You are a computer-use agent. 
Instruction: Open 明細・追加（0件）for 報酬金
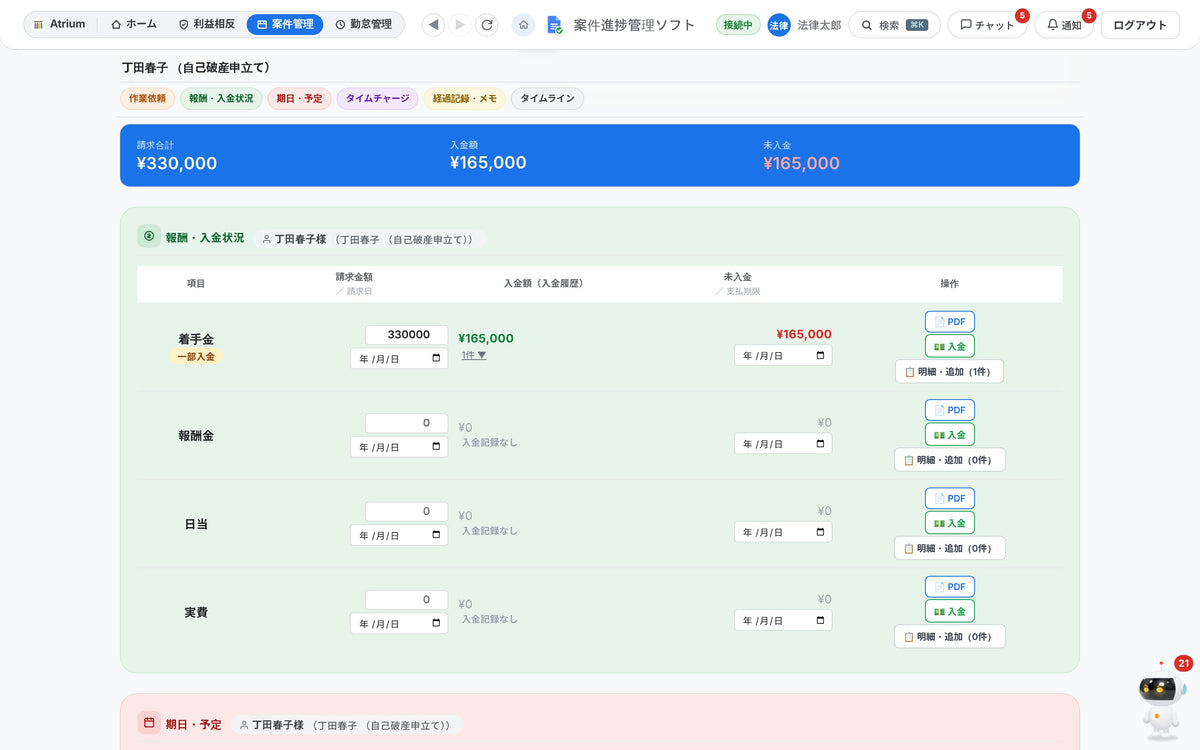point(950,460)
